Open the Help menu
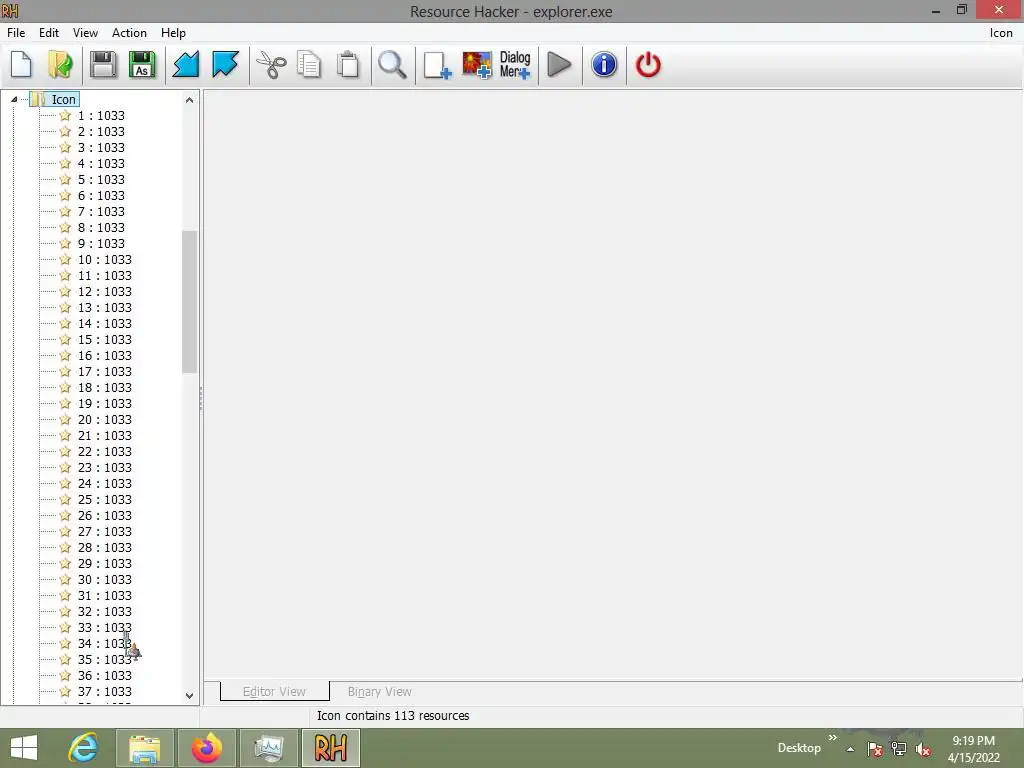Image resolution: width=1024 pixels, height=768 pixels. click(x=173, y=33)
